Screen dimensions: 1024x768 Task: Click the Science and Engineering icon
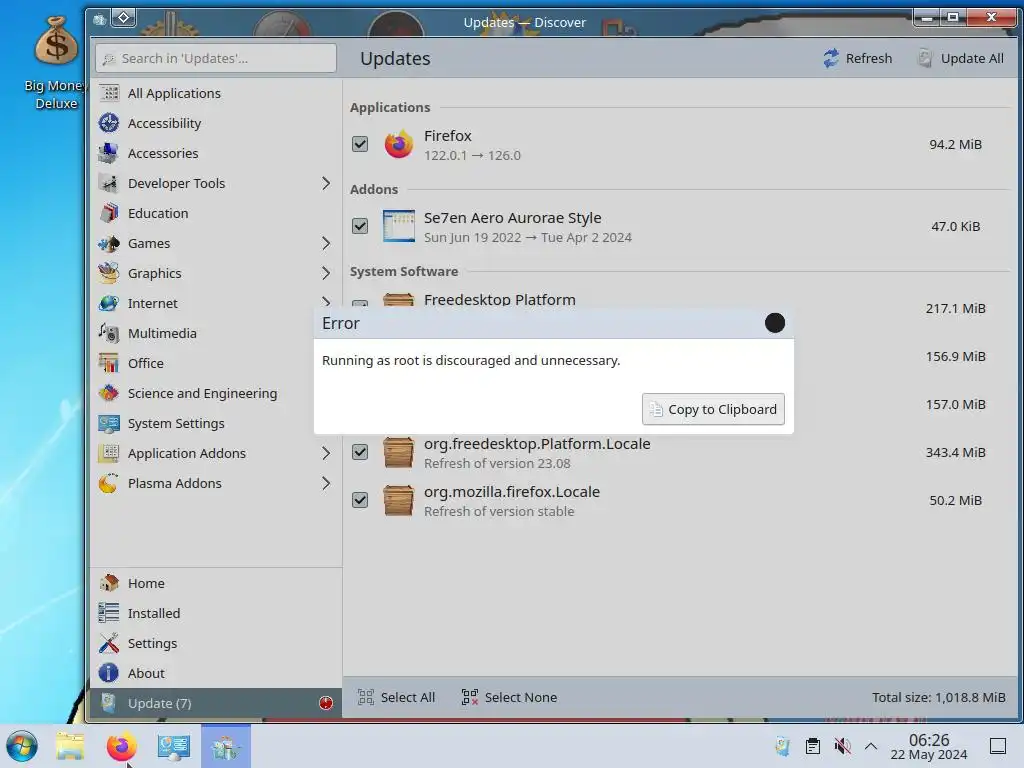(108, 393)
